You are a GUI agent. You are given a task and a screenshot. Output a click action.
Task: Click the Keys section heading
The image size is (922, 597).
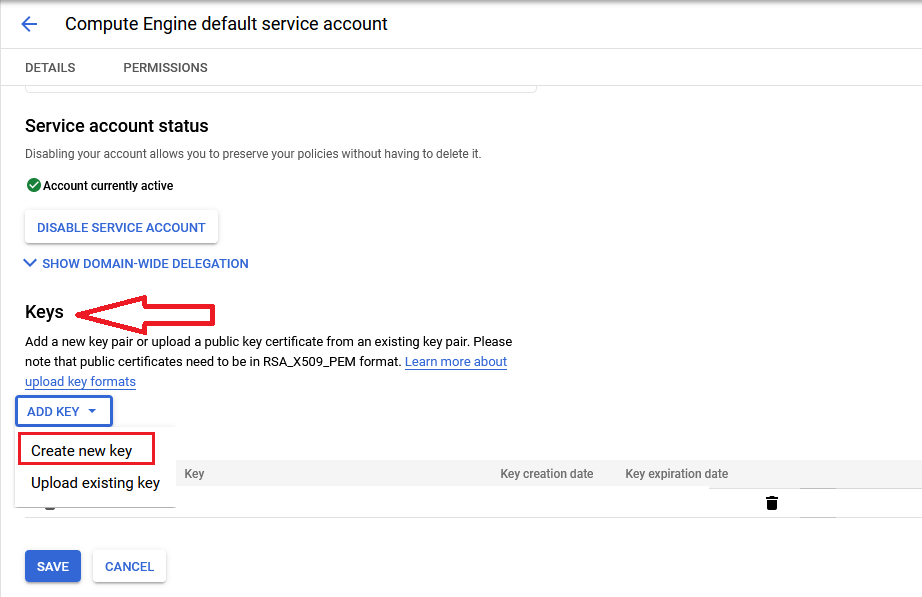pyautogui.click(x=44, y=312)
